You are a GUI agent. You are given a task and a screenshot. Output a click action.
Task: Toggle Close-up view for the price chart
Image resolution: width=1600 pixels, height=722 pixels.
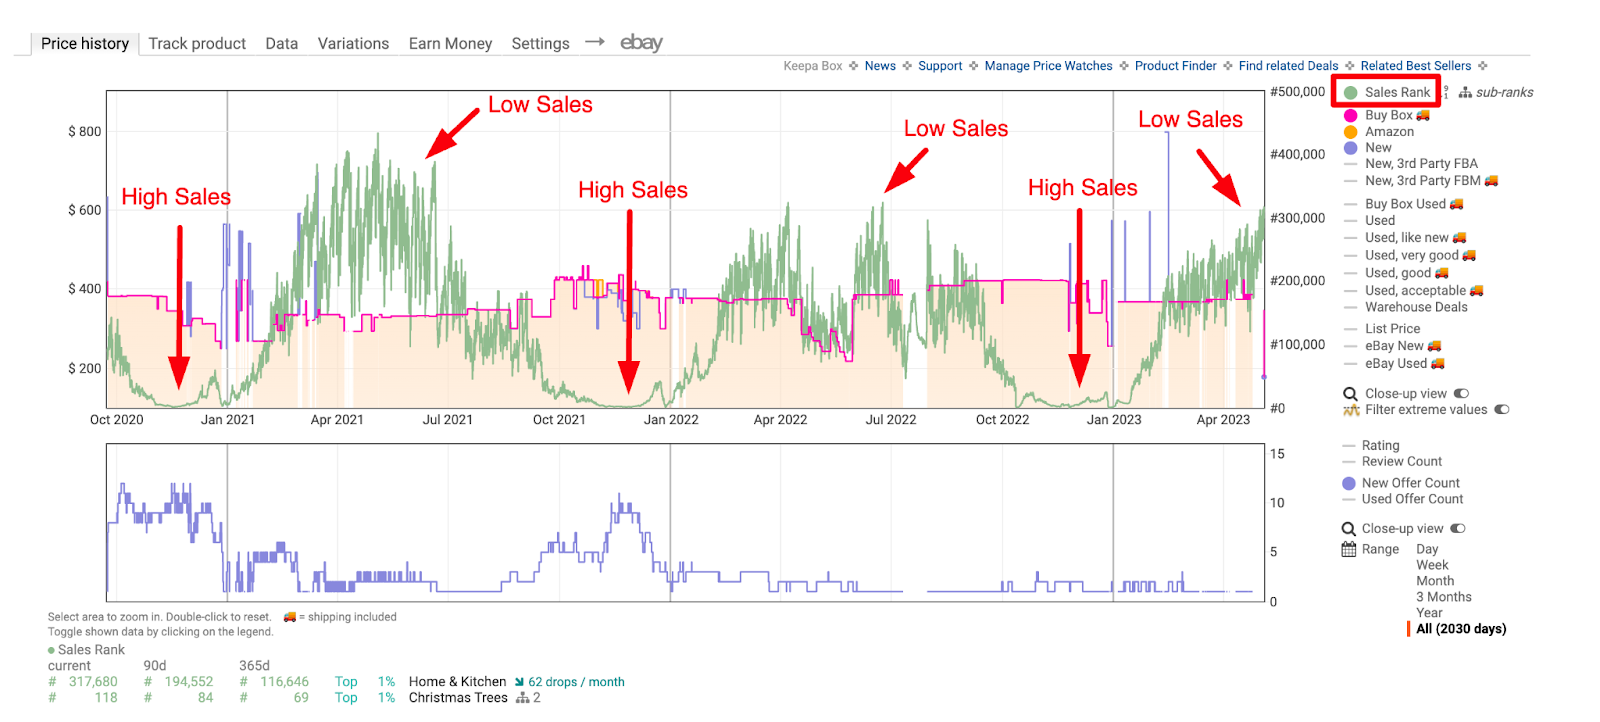pos(1461,394)
